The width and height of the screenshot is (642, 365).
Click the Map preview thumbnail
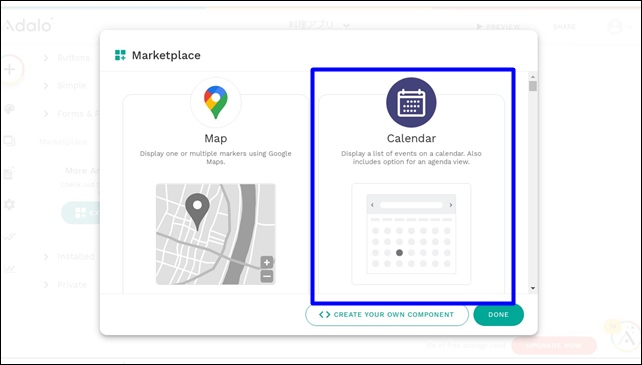coord(216,234)
